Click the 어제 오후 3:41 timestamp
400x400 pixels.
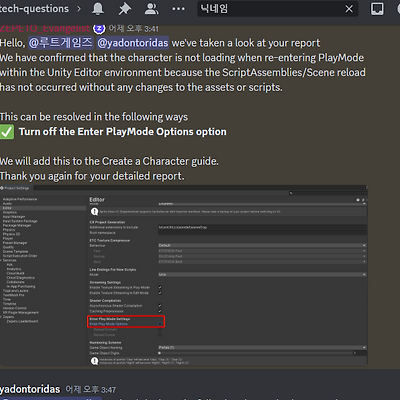coord(134,29)
